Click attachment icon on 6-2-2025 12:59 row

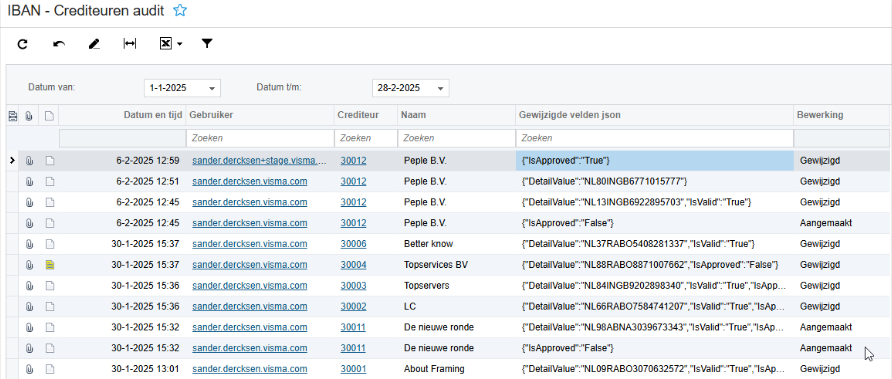[x=29, y=161]
